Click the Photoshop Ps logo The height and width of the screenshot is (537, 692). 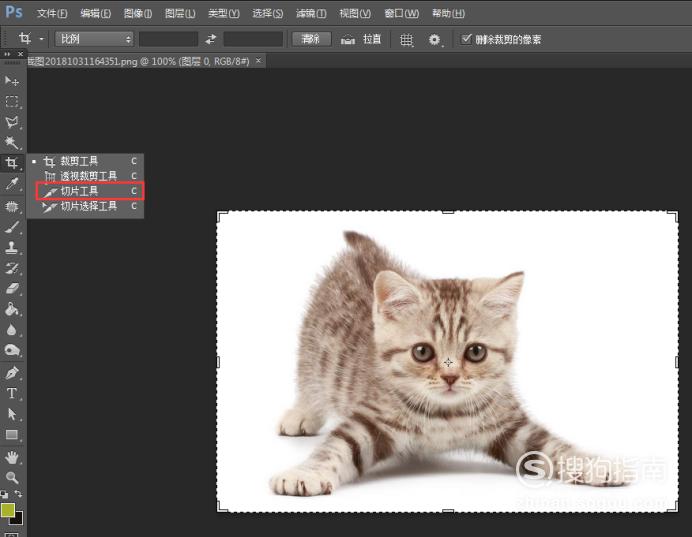coord(14,12)
